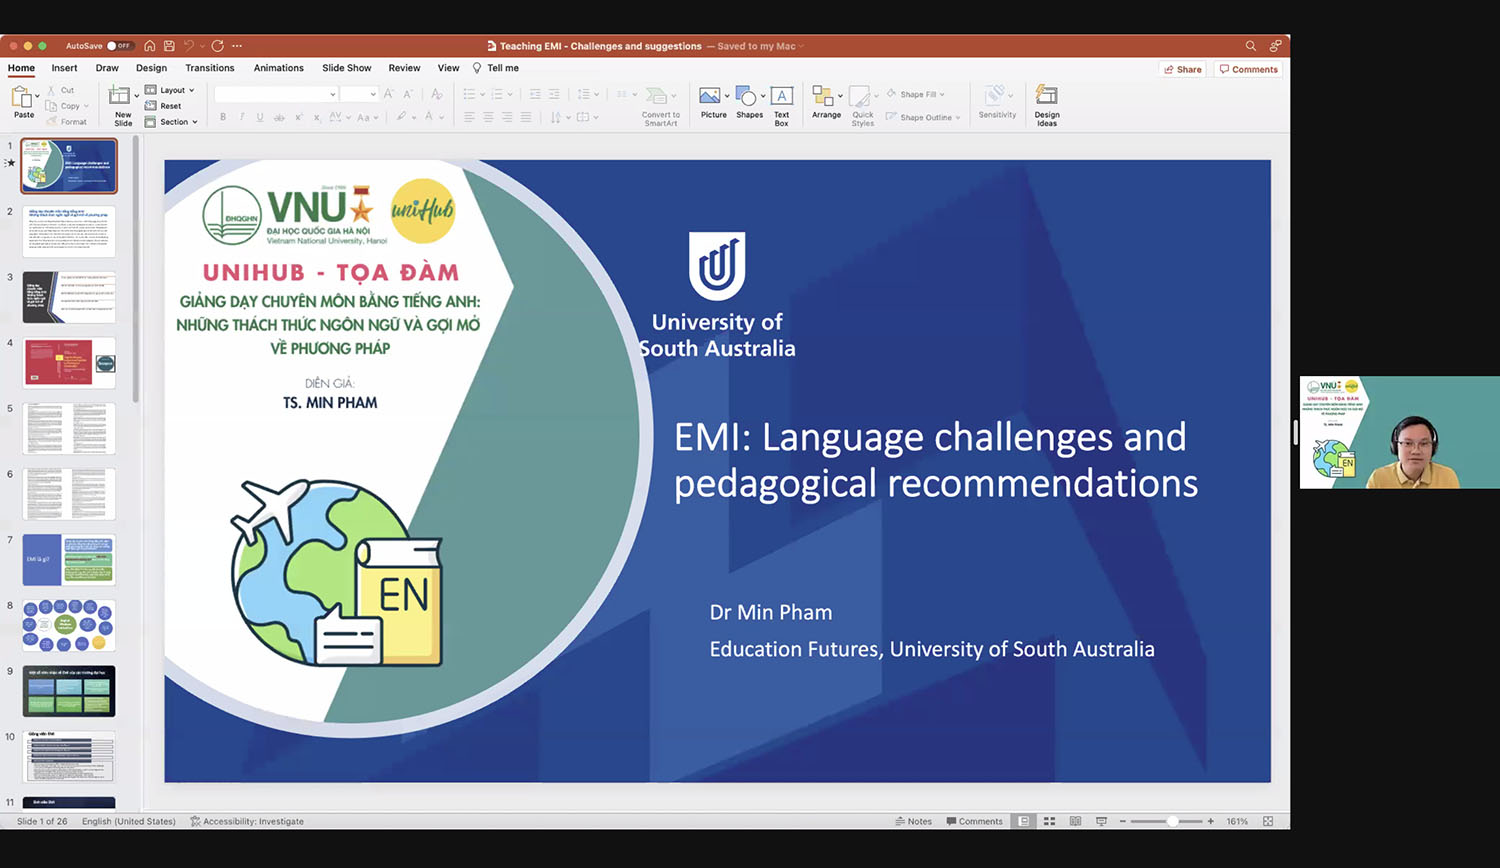Click the Undo arrow icon
The height and width of the screenshot is (868, 1500).
pos(189,46)
